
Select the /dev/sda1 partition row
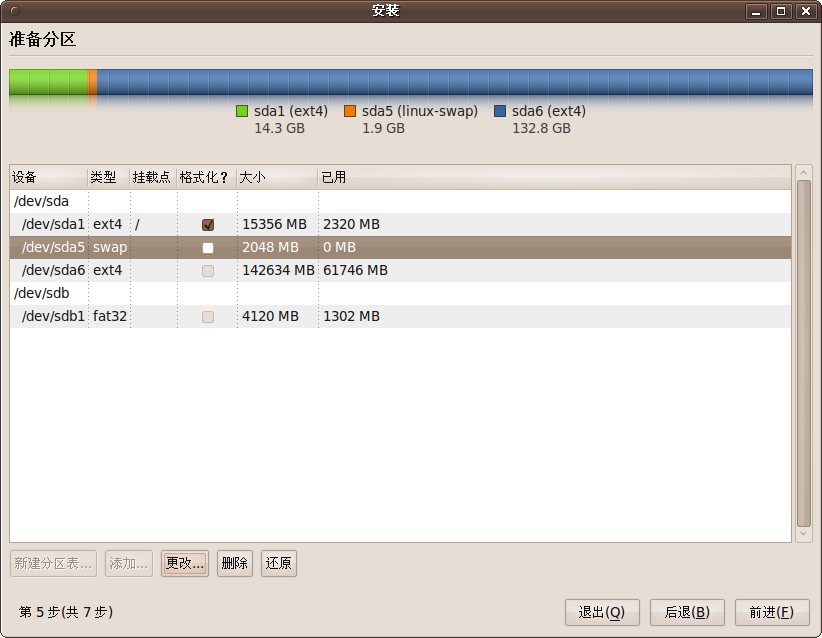point(400,224)
